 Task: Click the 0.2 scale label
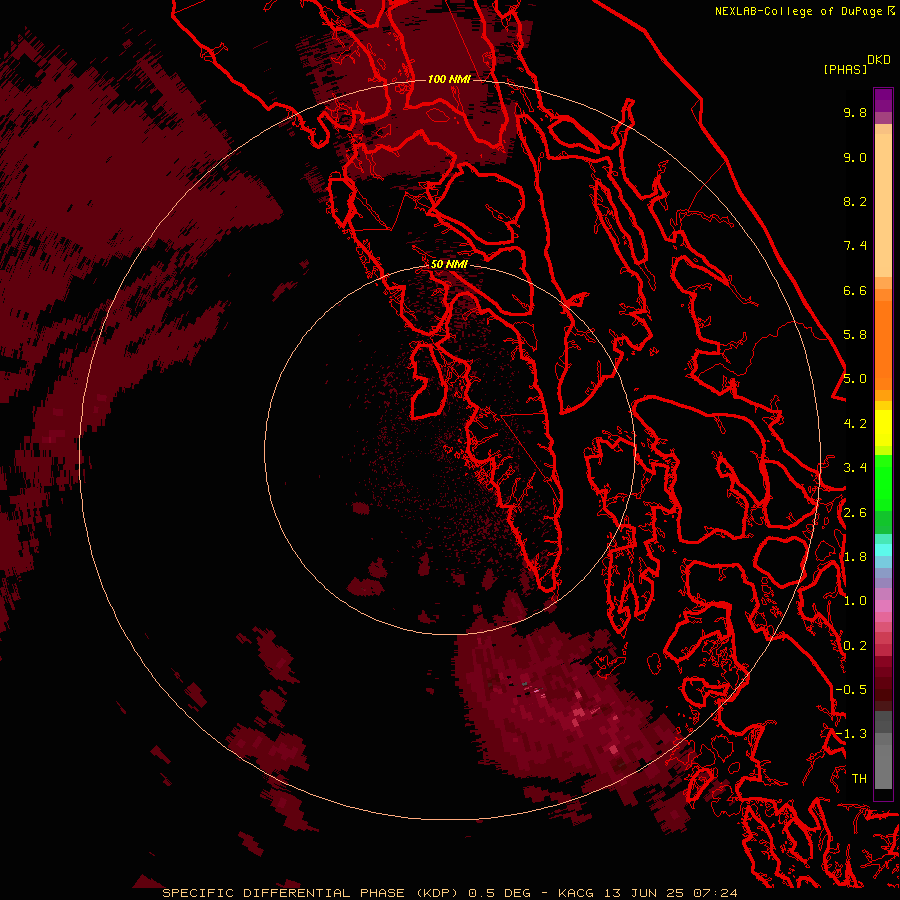[x=855, y=646]
